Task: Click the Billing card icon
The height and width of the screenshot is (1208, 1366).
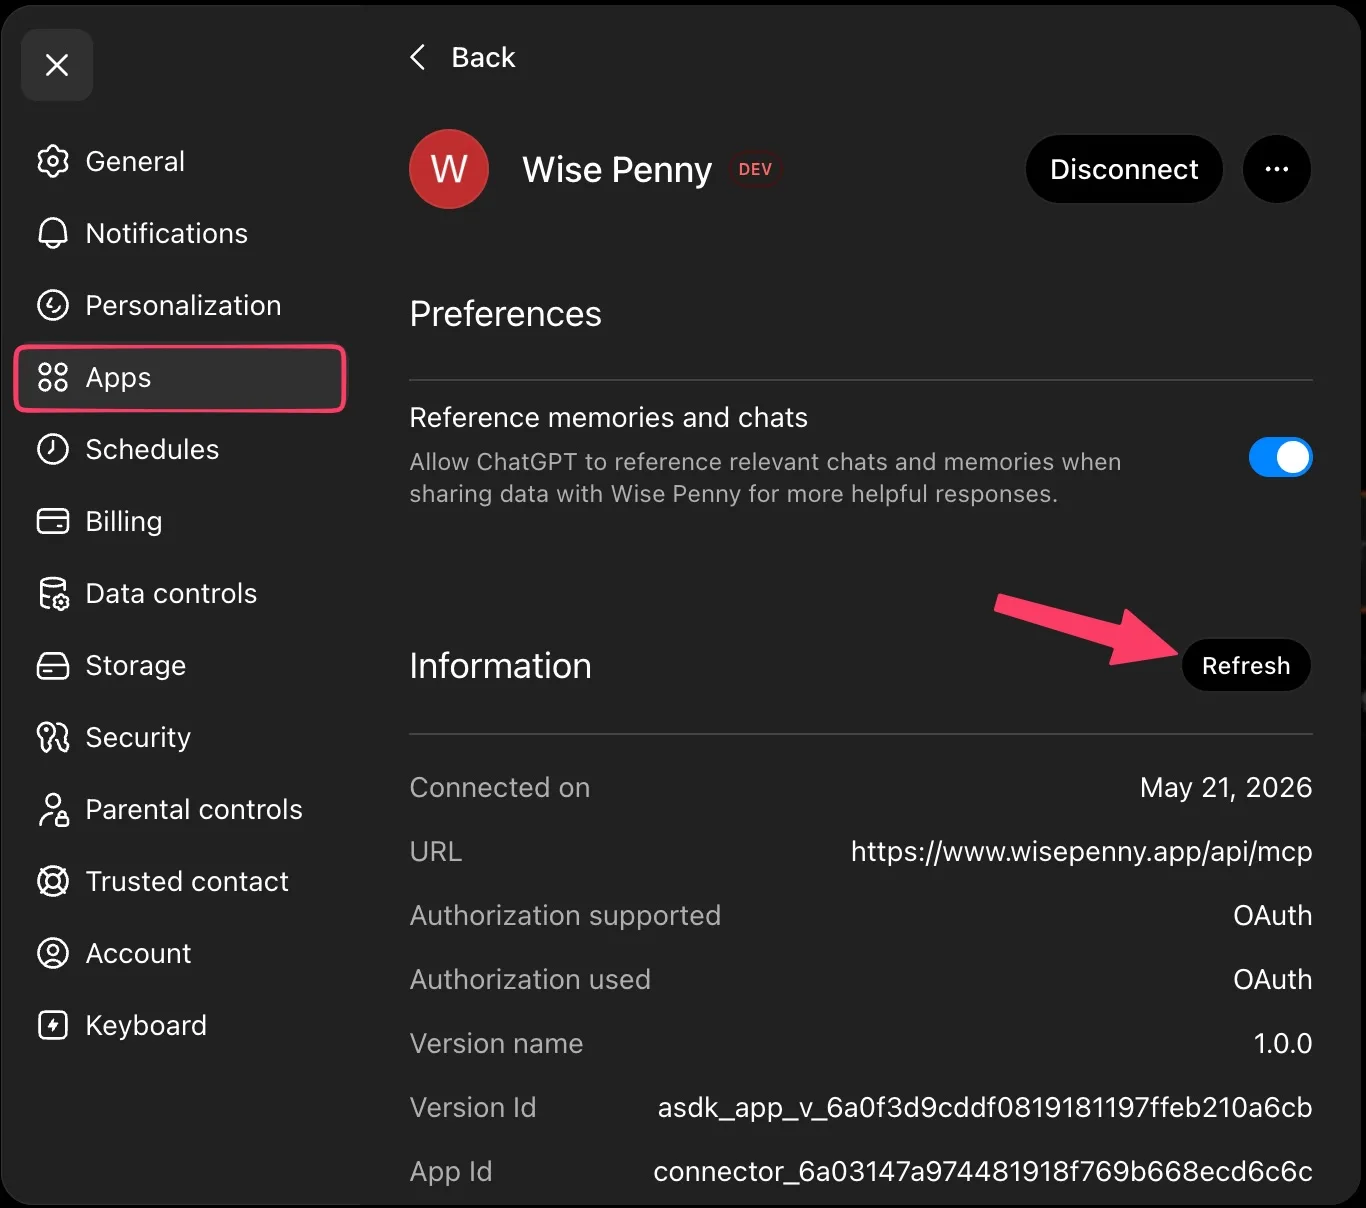Action: point(53,521)
